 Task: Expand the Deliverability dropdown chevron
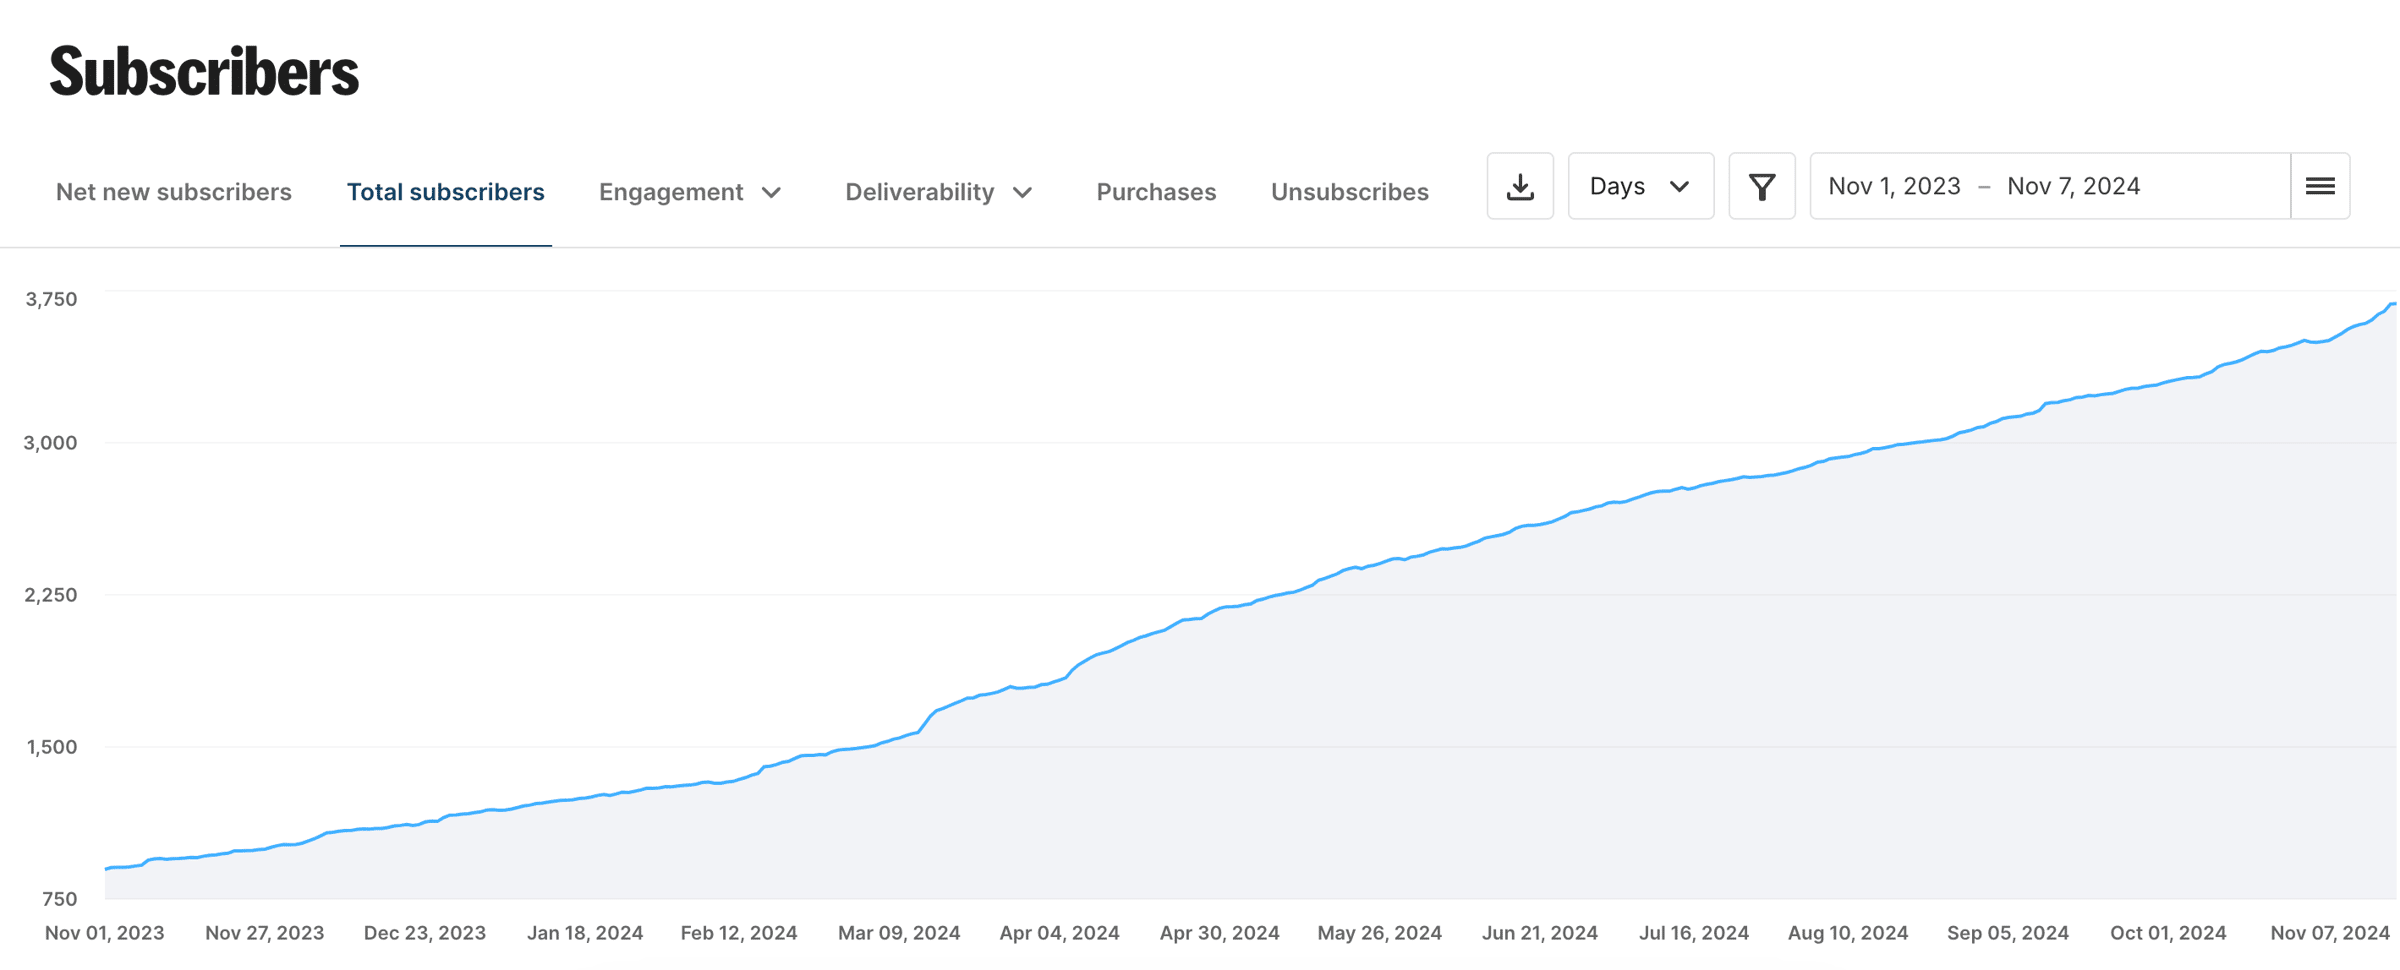(x=1022, y=192)
